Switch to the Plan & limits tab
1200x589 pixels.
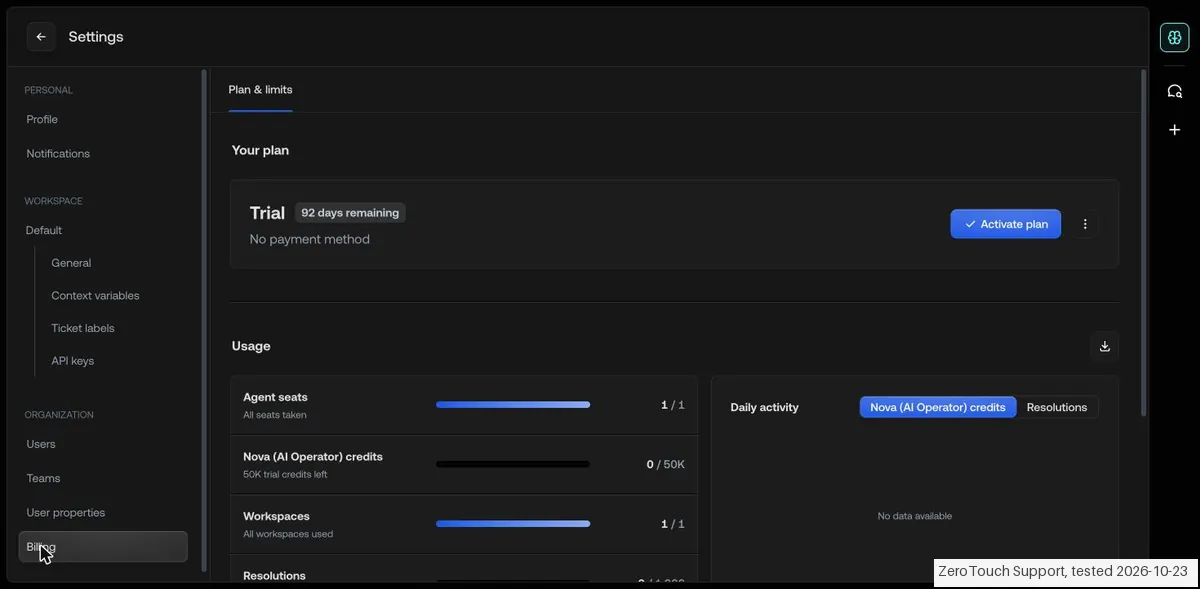coord(260,90)
